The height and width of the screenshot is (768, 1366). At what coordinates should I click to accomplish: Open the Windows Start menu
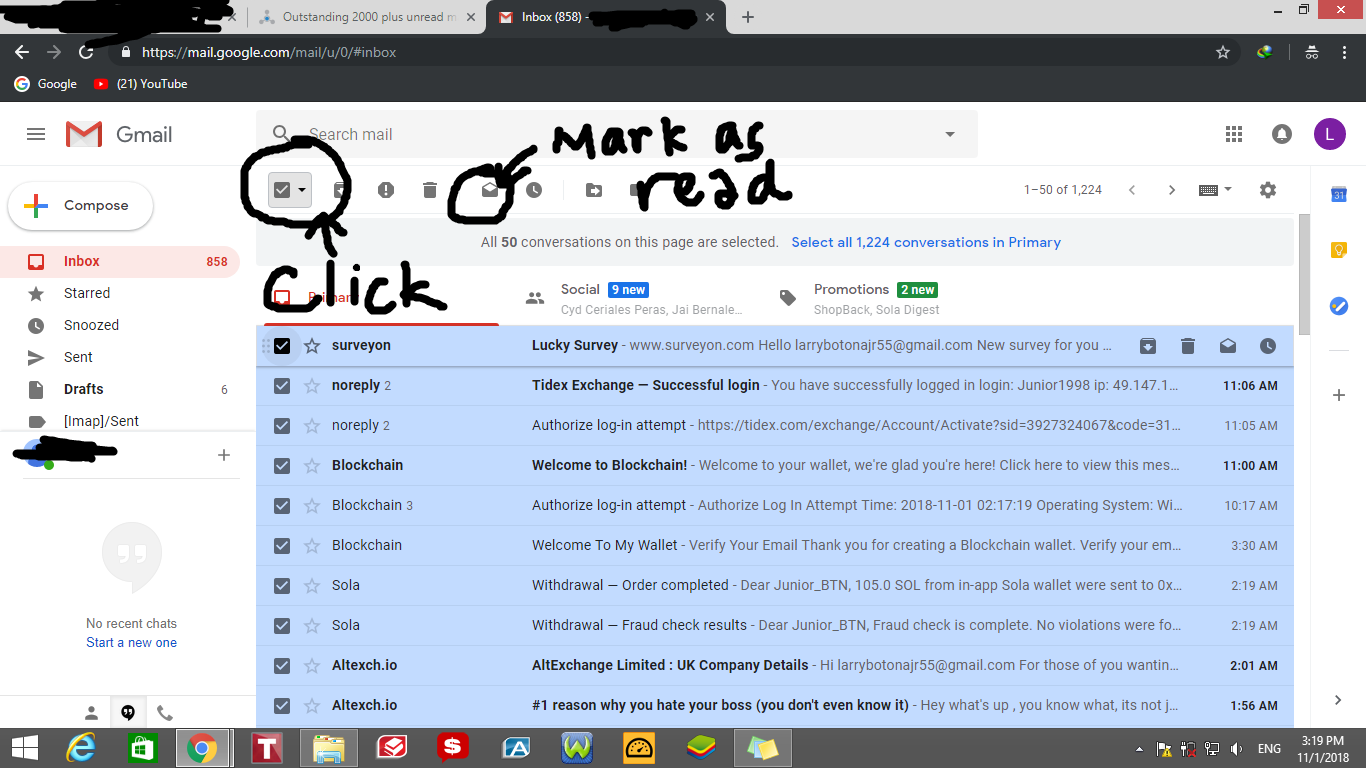24,748
